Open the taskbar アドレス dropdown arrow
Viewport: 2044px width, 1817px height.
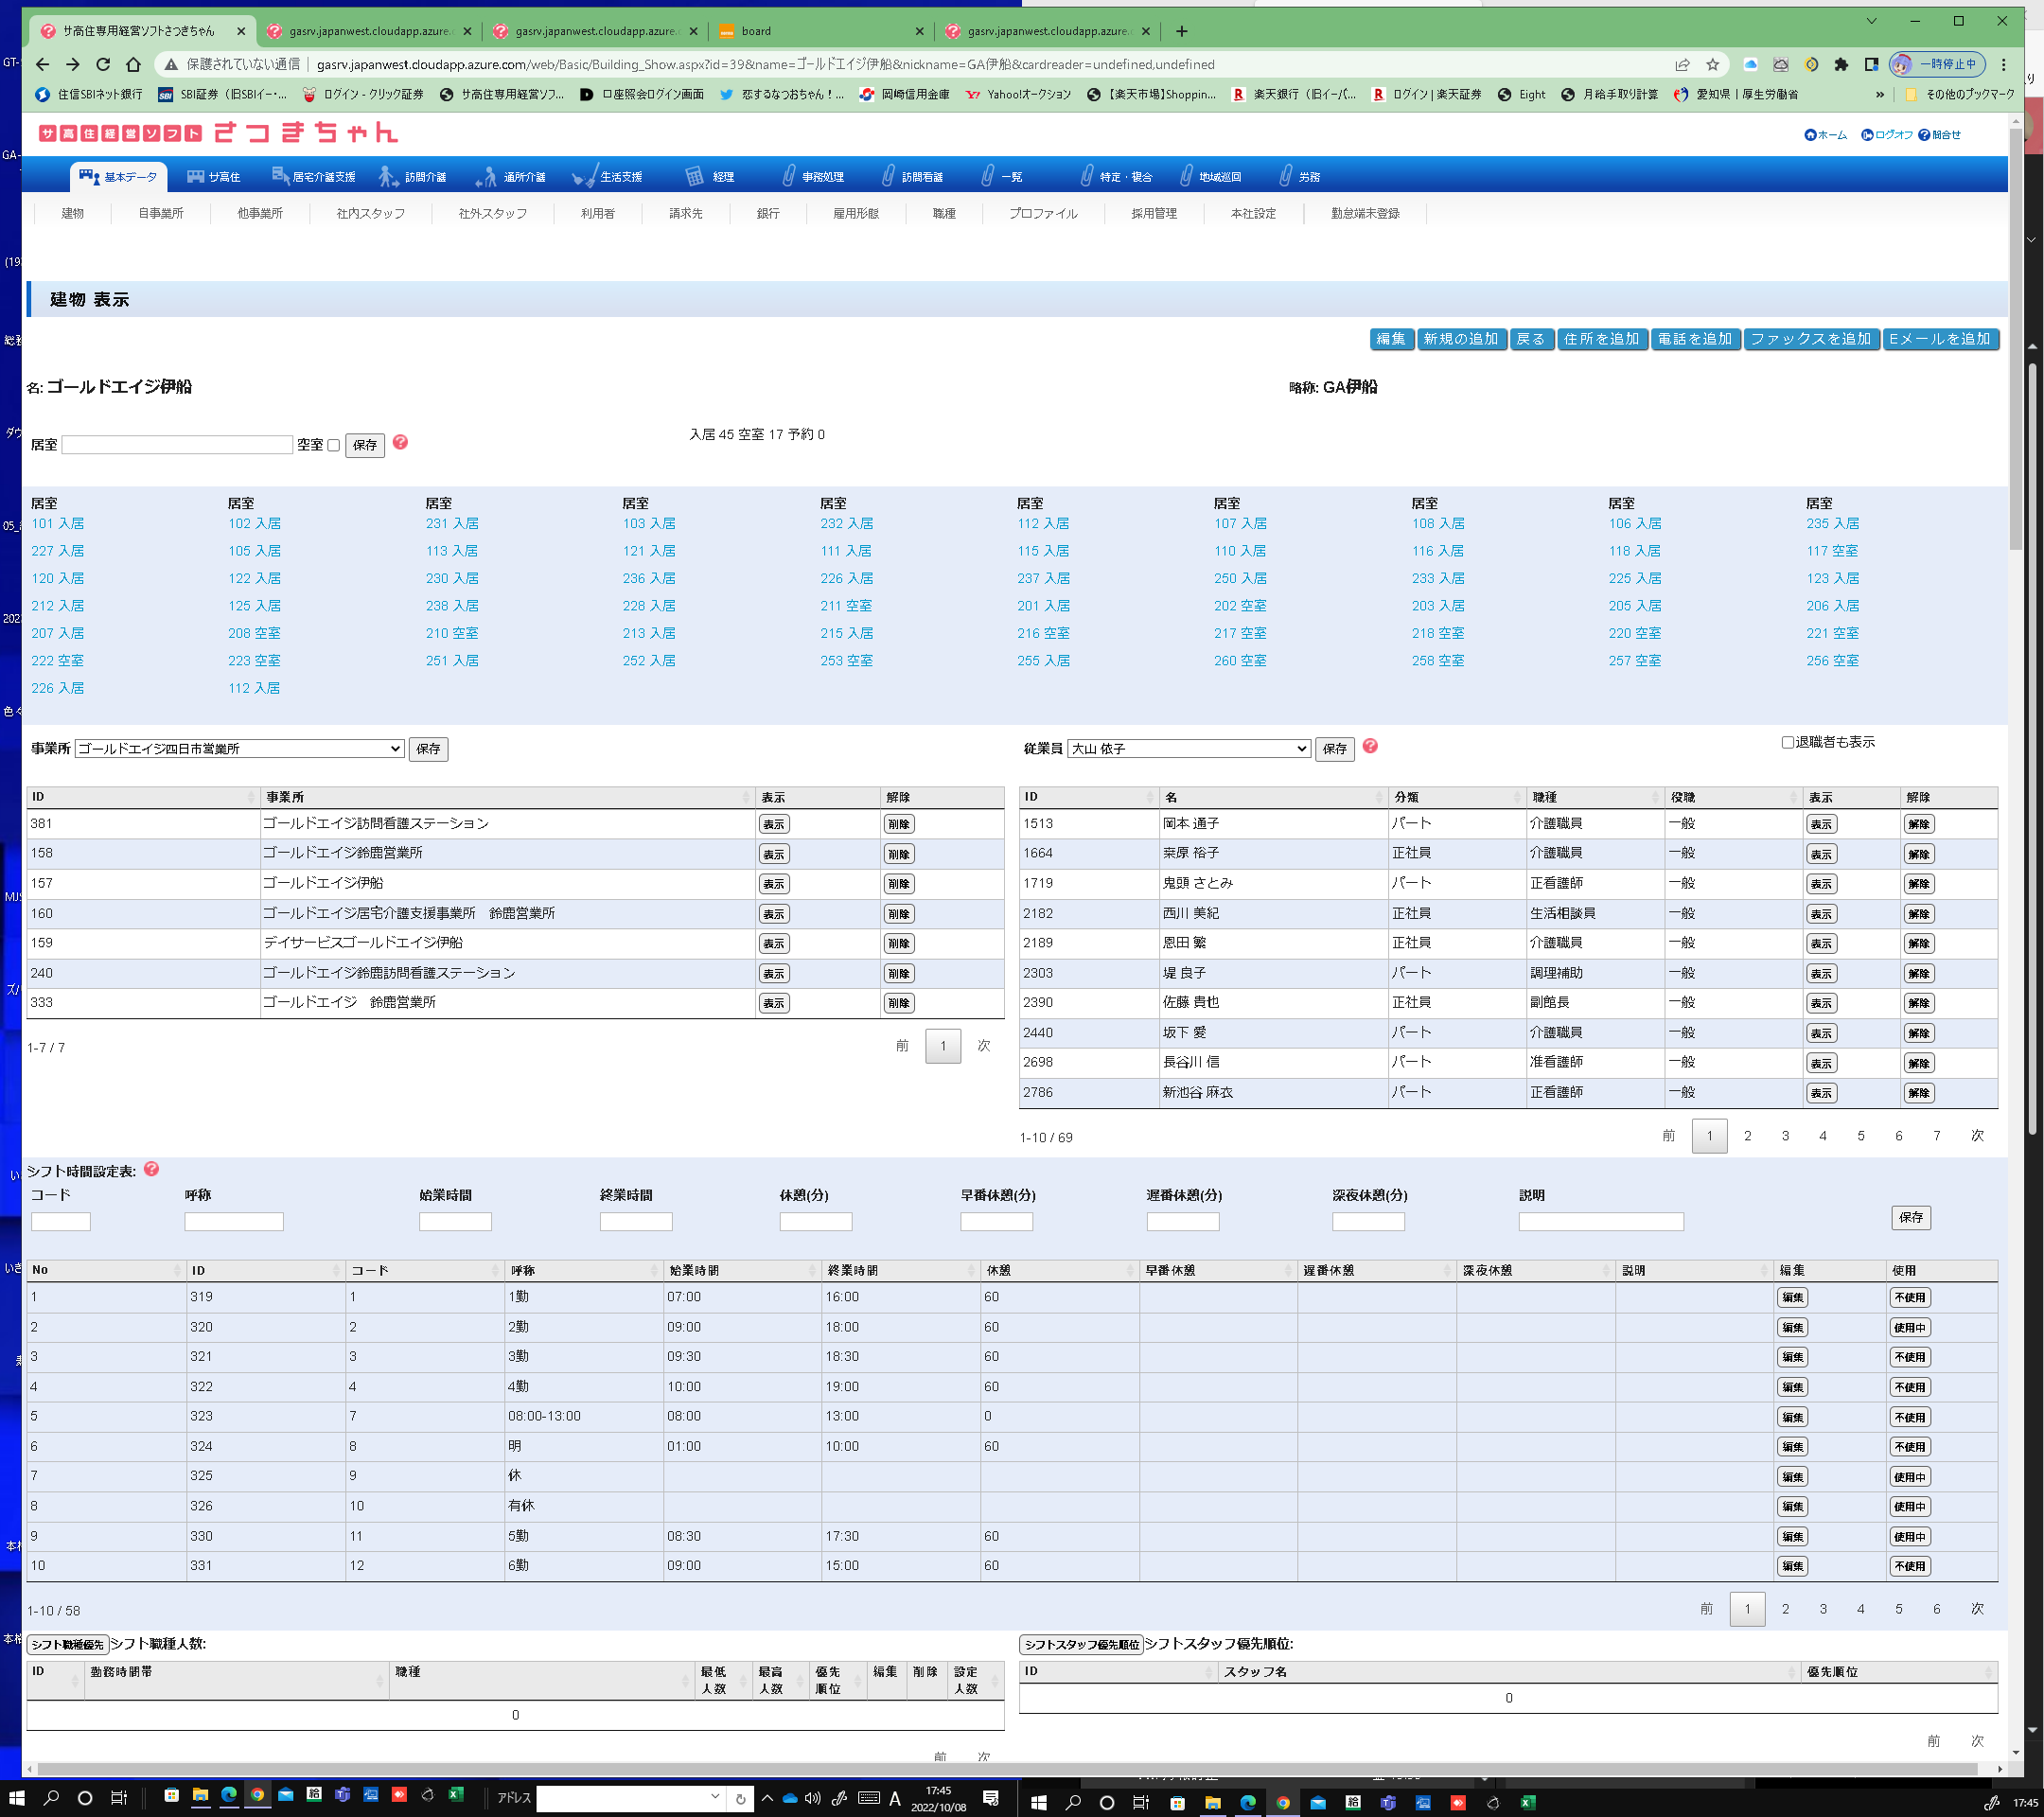[715, 1797]
